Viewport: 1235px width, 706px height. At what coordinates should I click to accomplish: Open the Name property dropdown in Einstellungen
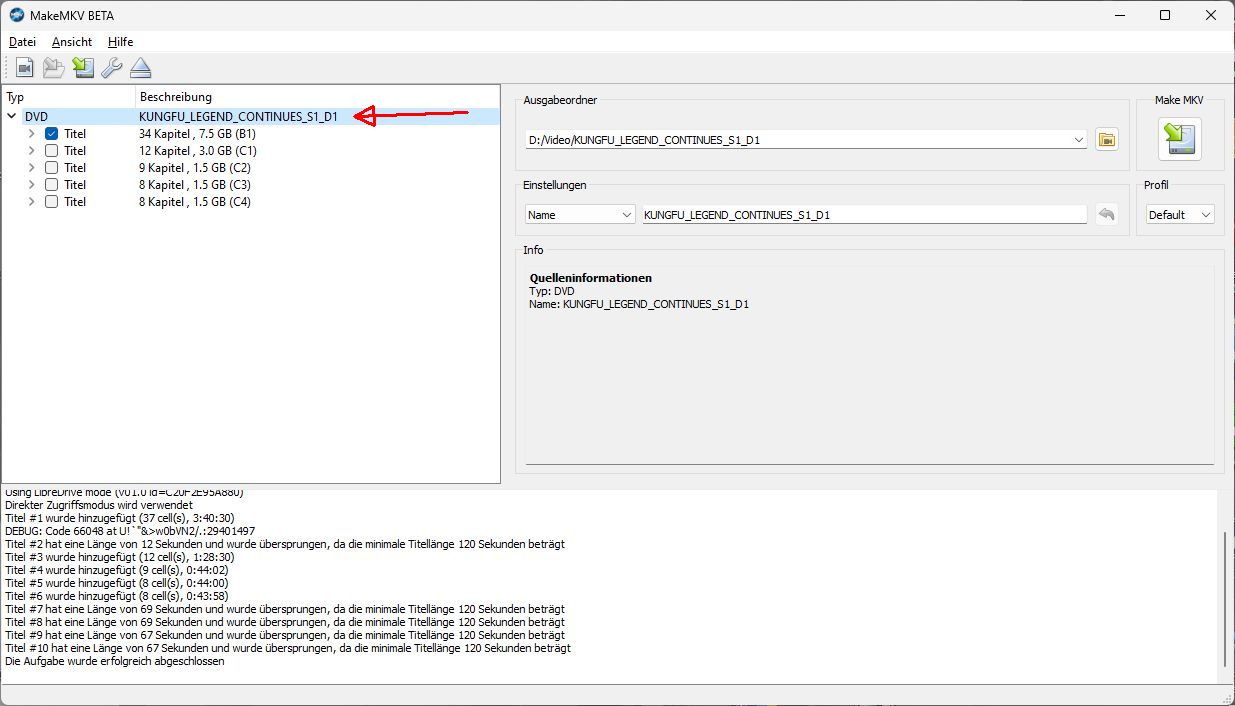click(x=580, y=215)
